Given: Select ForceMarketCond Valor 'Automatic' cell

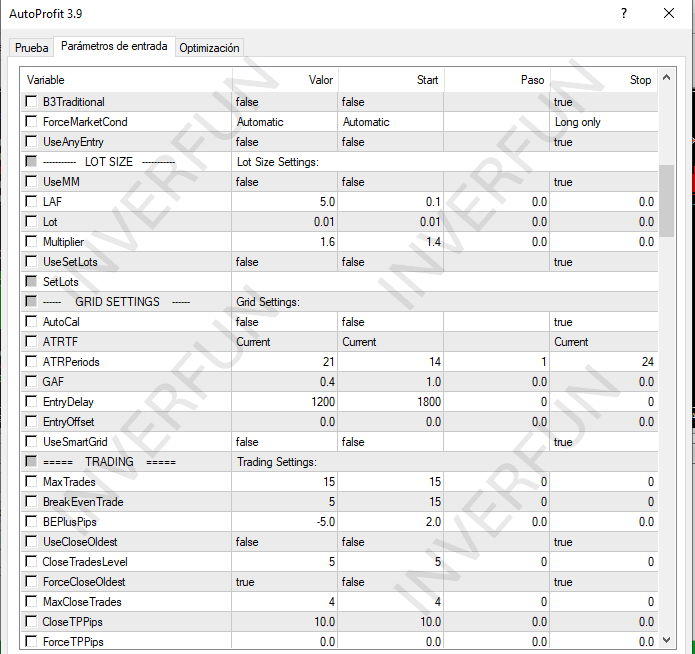Looking at the screenshot, I should click(x=285, y=122).
